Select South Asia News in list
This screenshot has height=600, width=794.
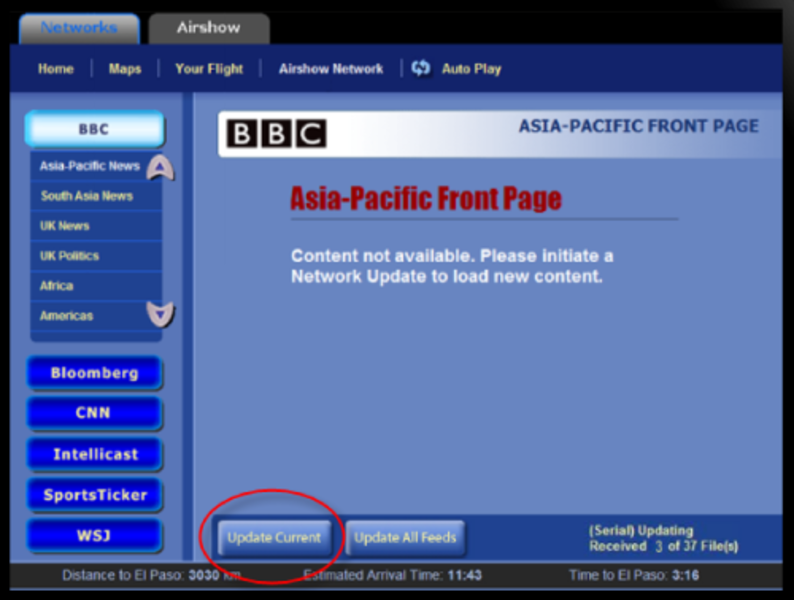click(x=87, y=196)
